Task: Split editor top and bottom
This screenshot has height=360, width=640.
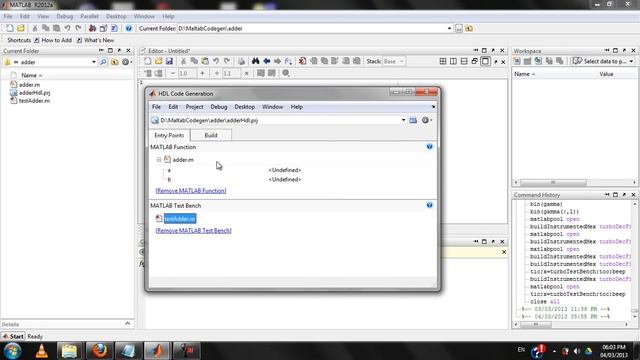Action: pyautogui.click(x=464, y=61)
